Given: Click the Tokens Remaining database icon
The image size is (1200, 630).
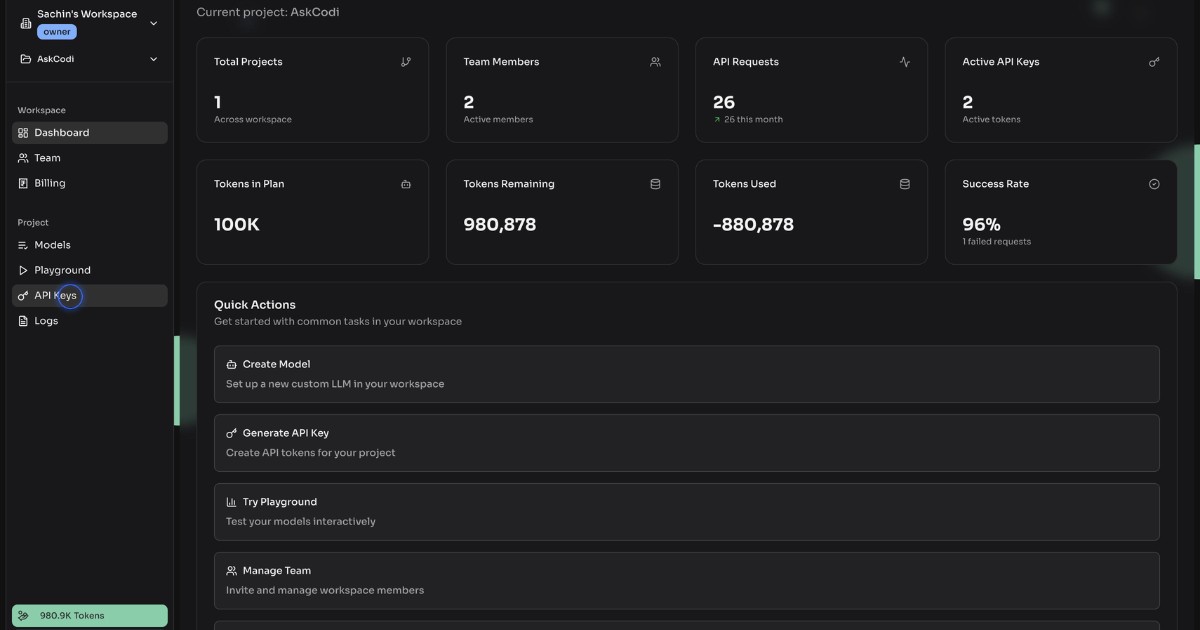Looking at the screenshot, I should coord(655,184).
